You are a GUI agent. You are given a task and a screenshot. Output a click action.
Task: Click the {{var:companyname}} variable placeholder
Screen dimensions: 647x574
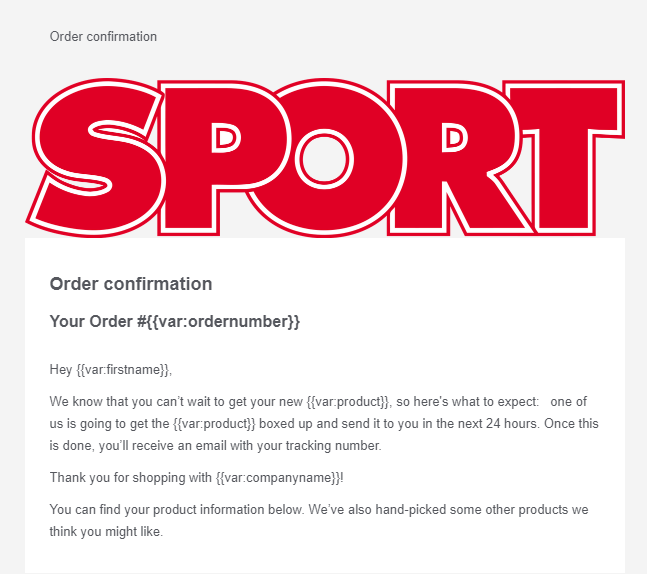click(278, 477)
